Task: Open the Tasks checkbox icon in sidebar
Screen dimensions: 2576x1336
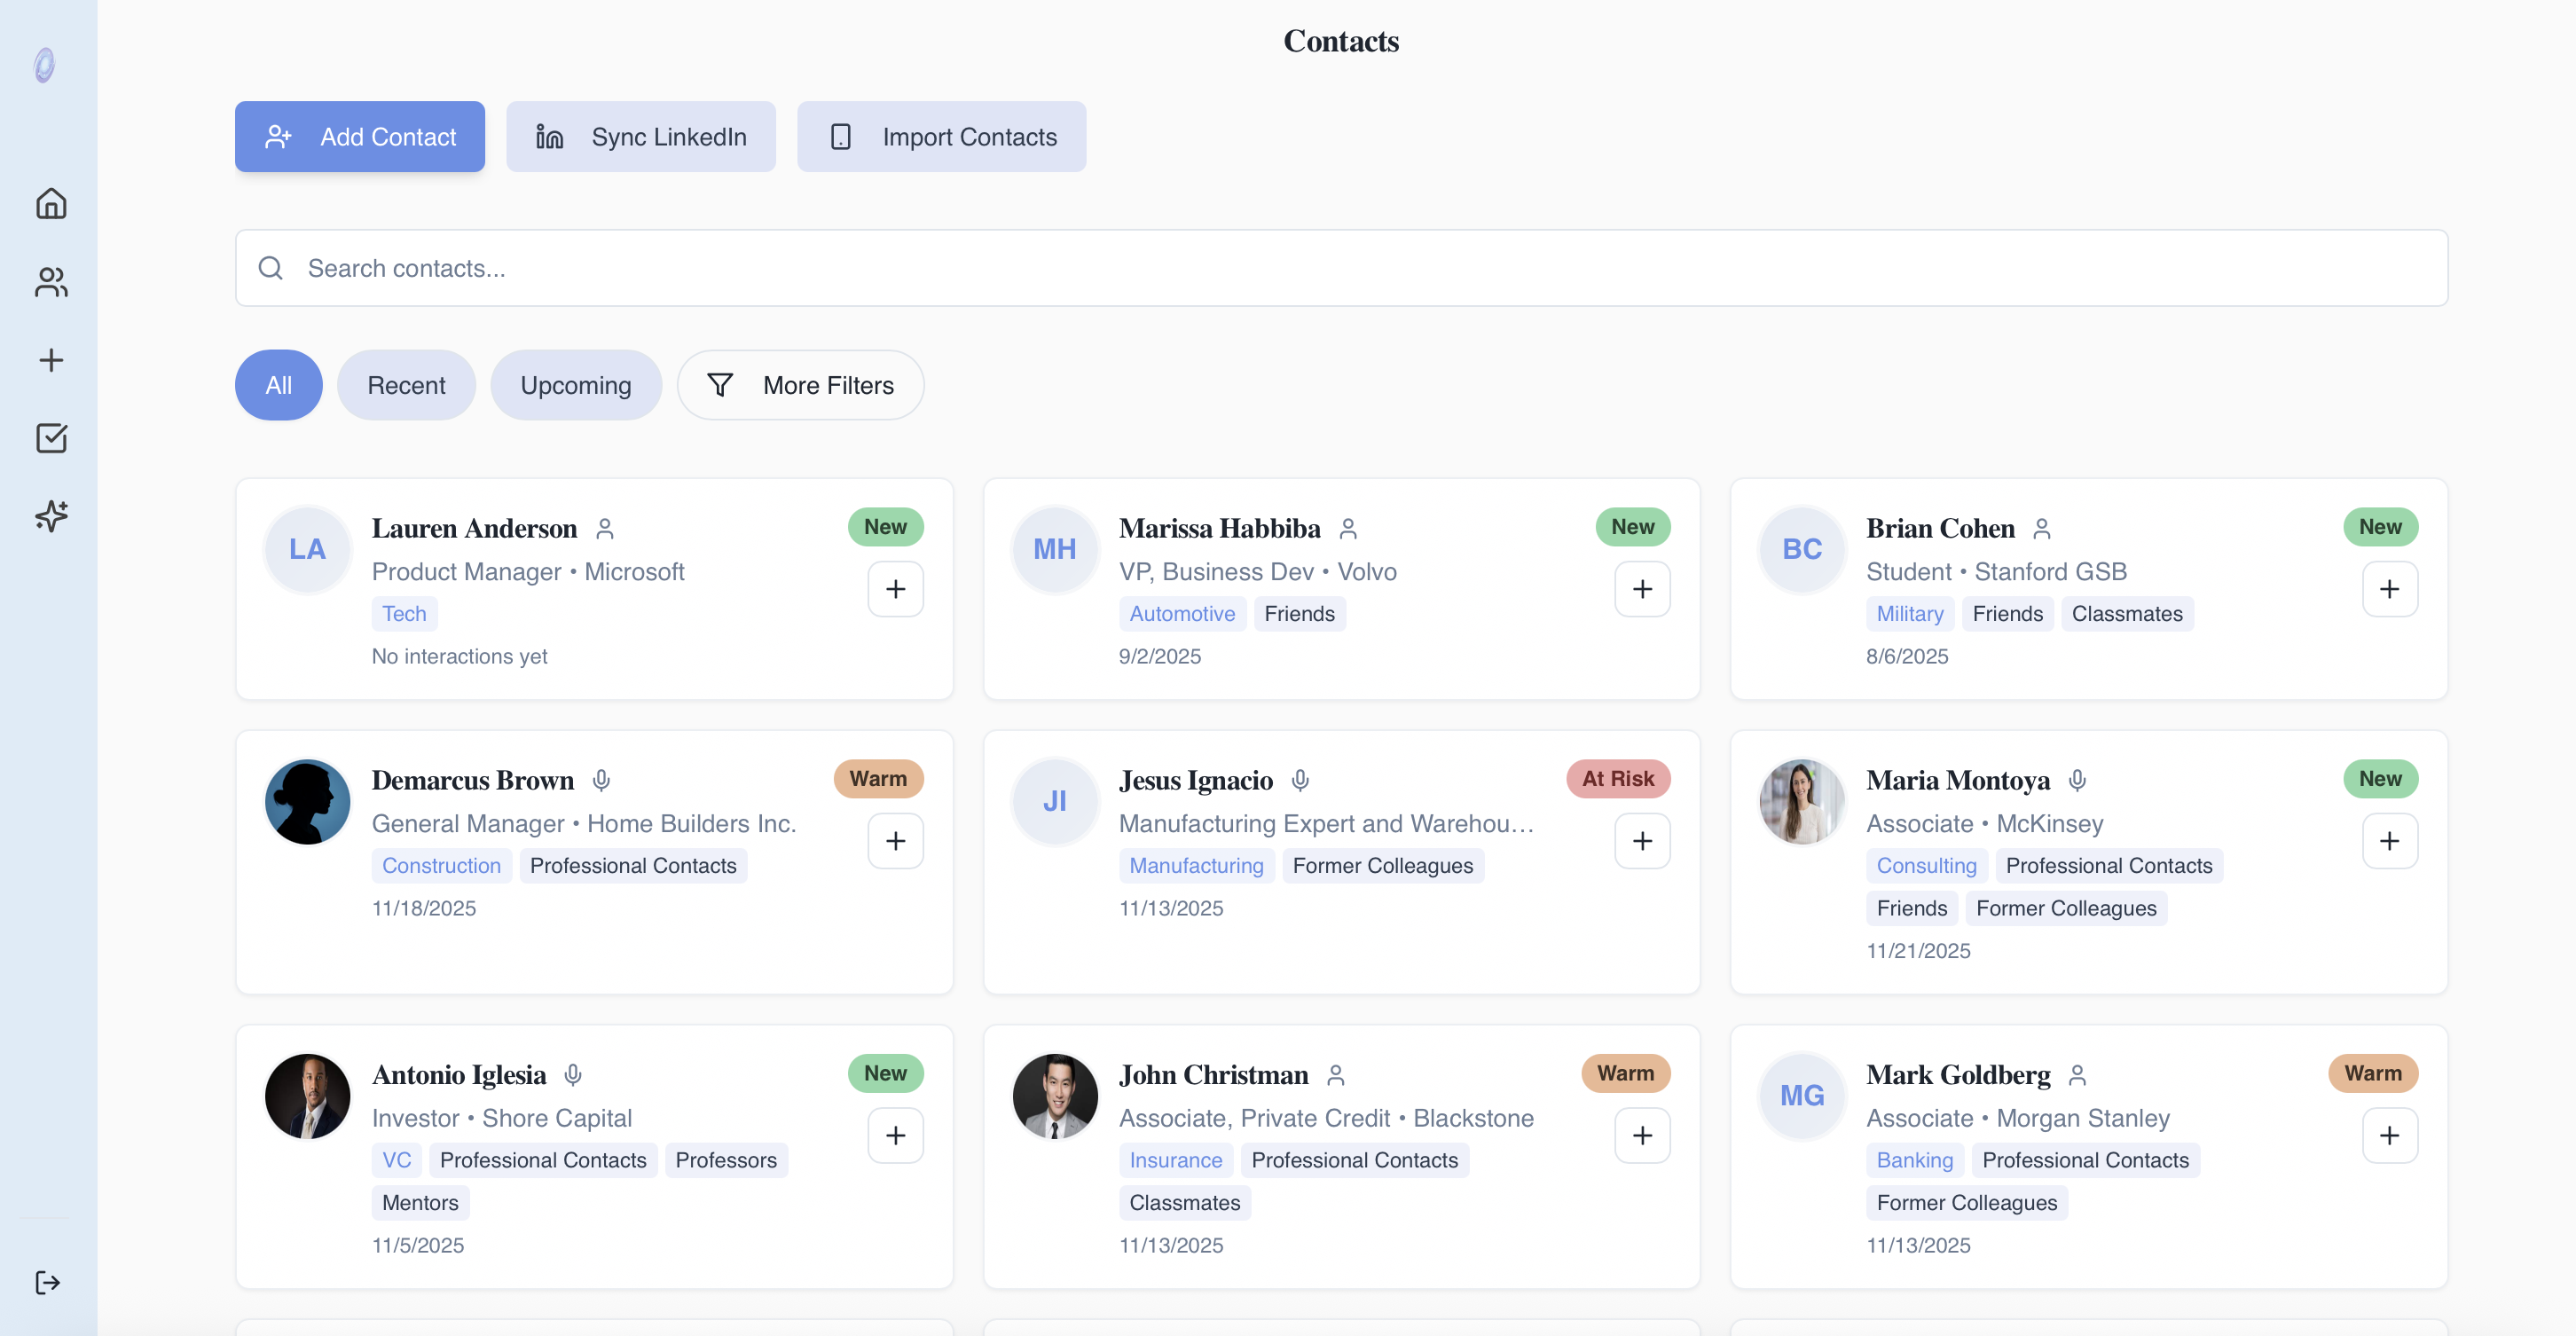Action: point(51,438)
